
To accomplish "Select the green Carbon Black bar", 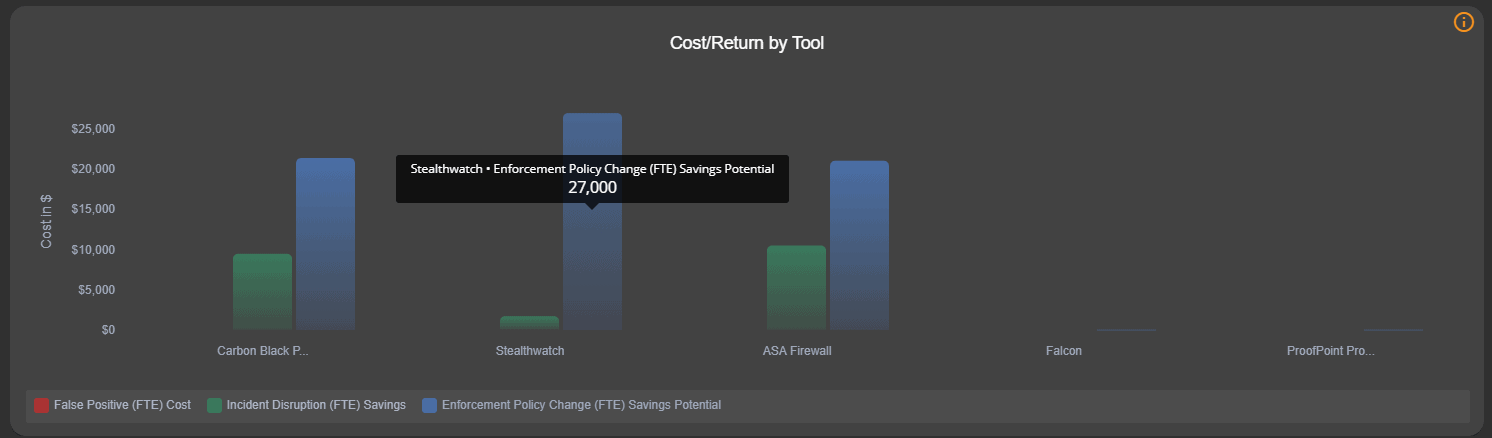I will point(263,292).
